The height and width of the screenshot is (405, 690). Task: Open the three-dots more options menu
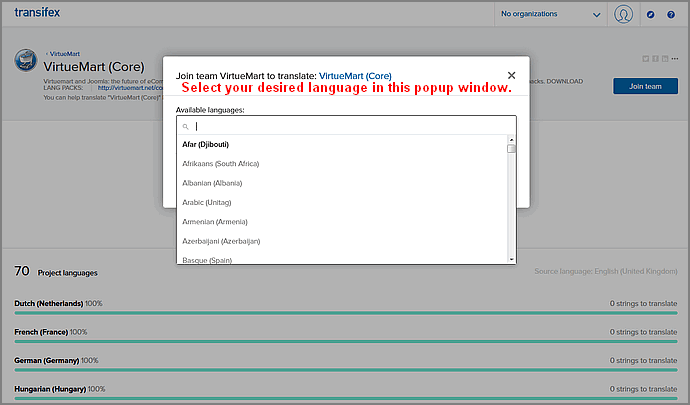pyautogui.click(x=675, y=59)
